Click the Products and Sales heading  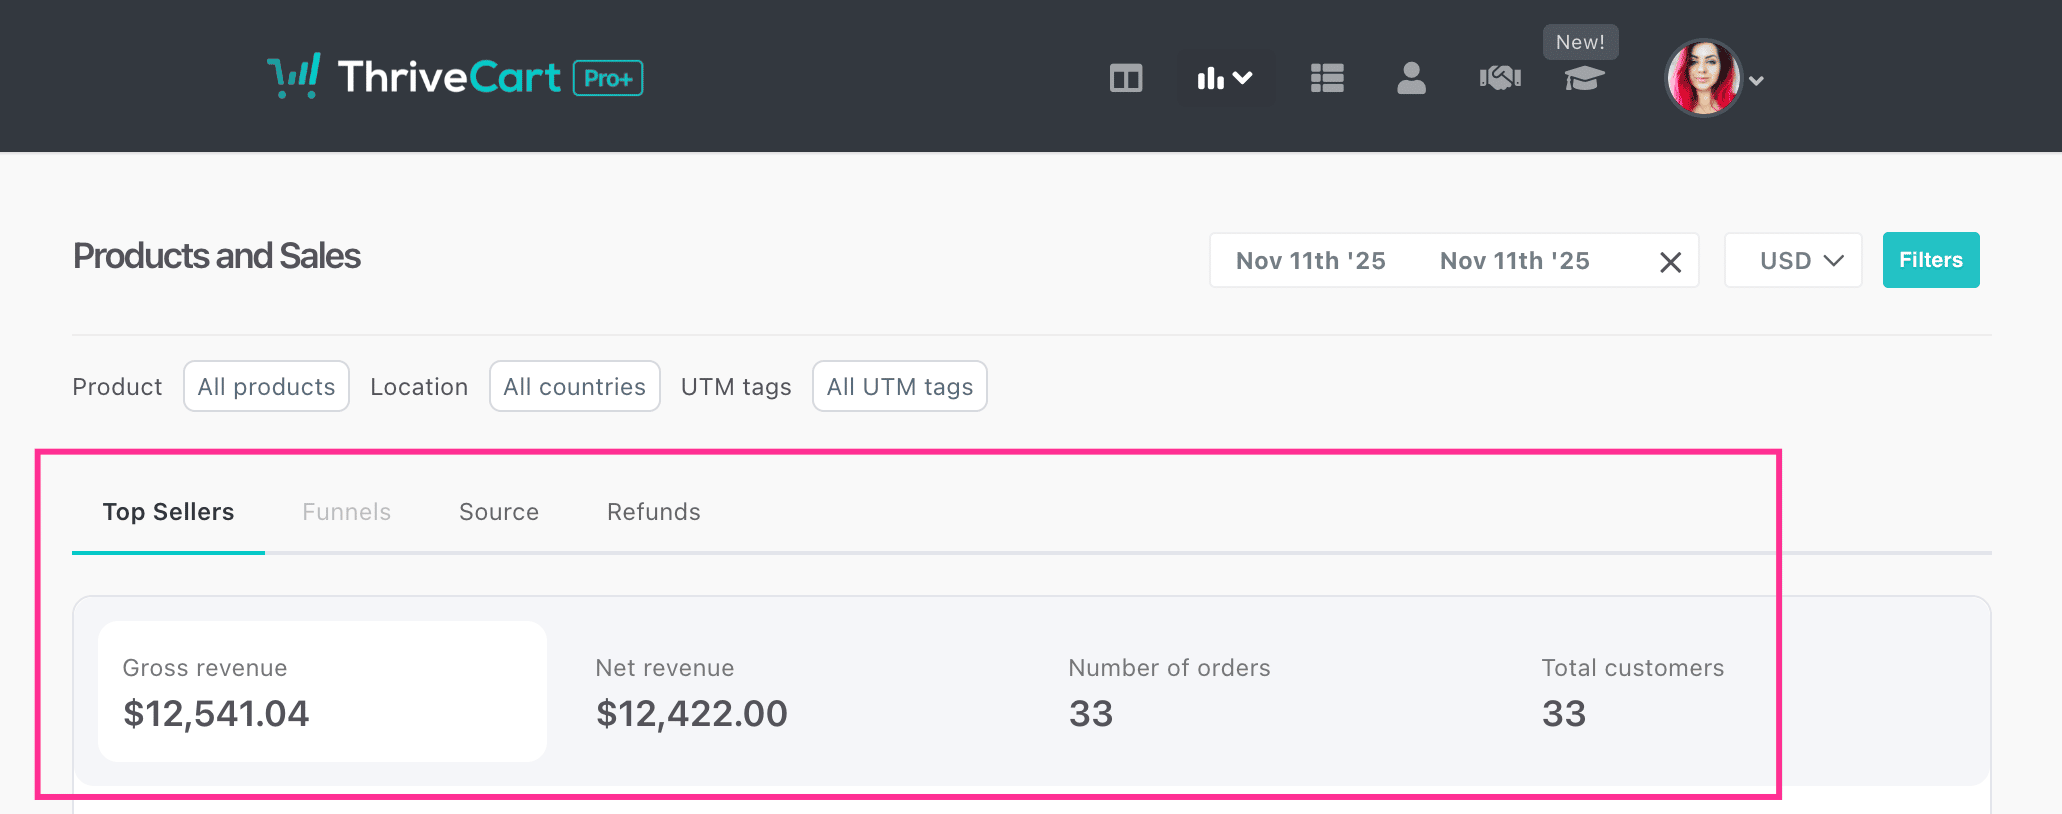[217, 256]
